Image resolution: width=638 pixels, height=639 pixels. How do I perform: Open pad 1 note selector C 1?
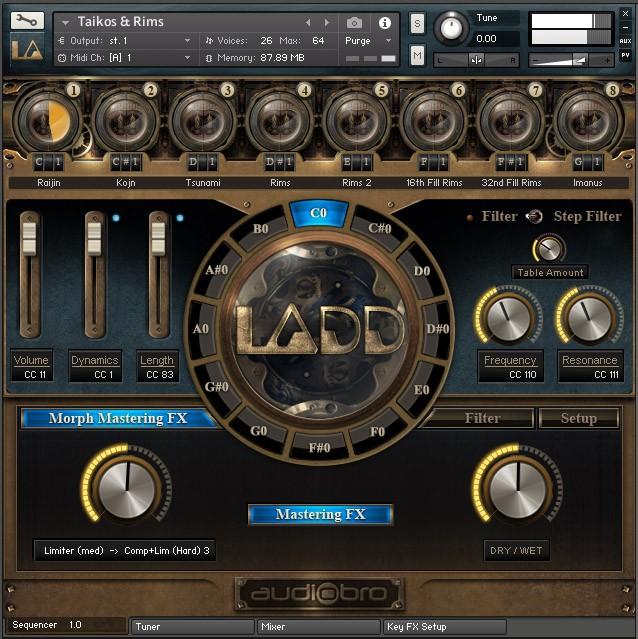tap(48, 162)
